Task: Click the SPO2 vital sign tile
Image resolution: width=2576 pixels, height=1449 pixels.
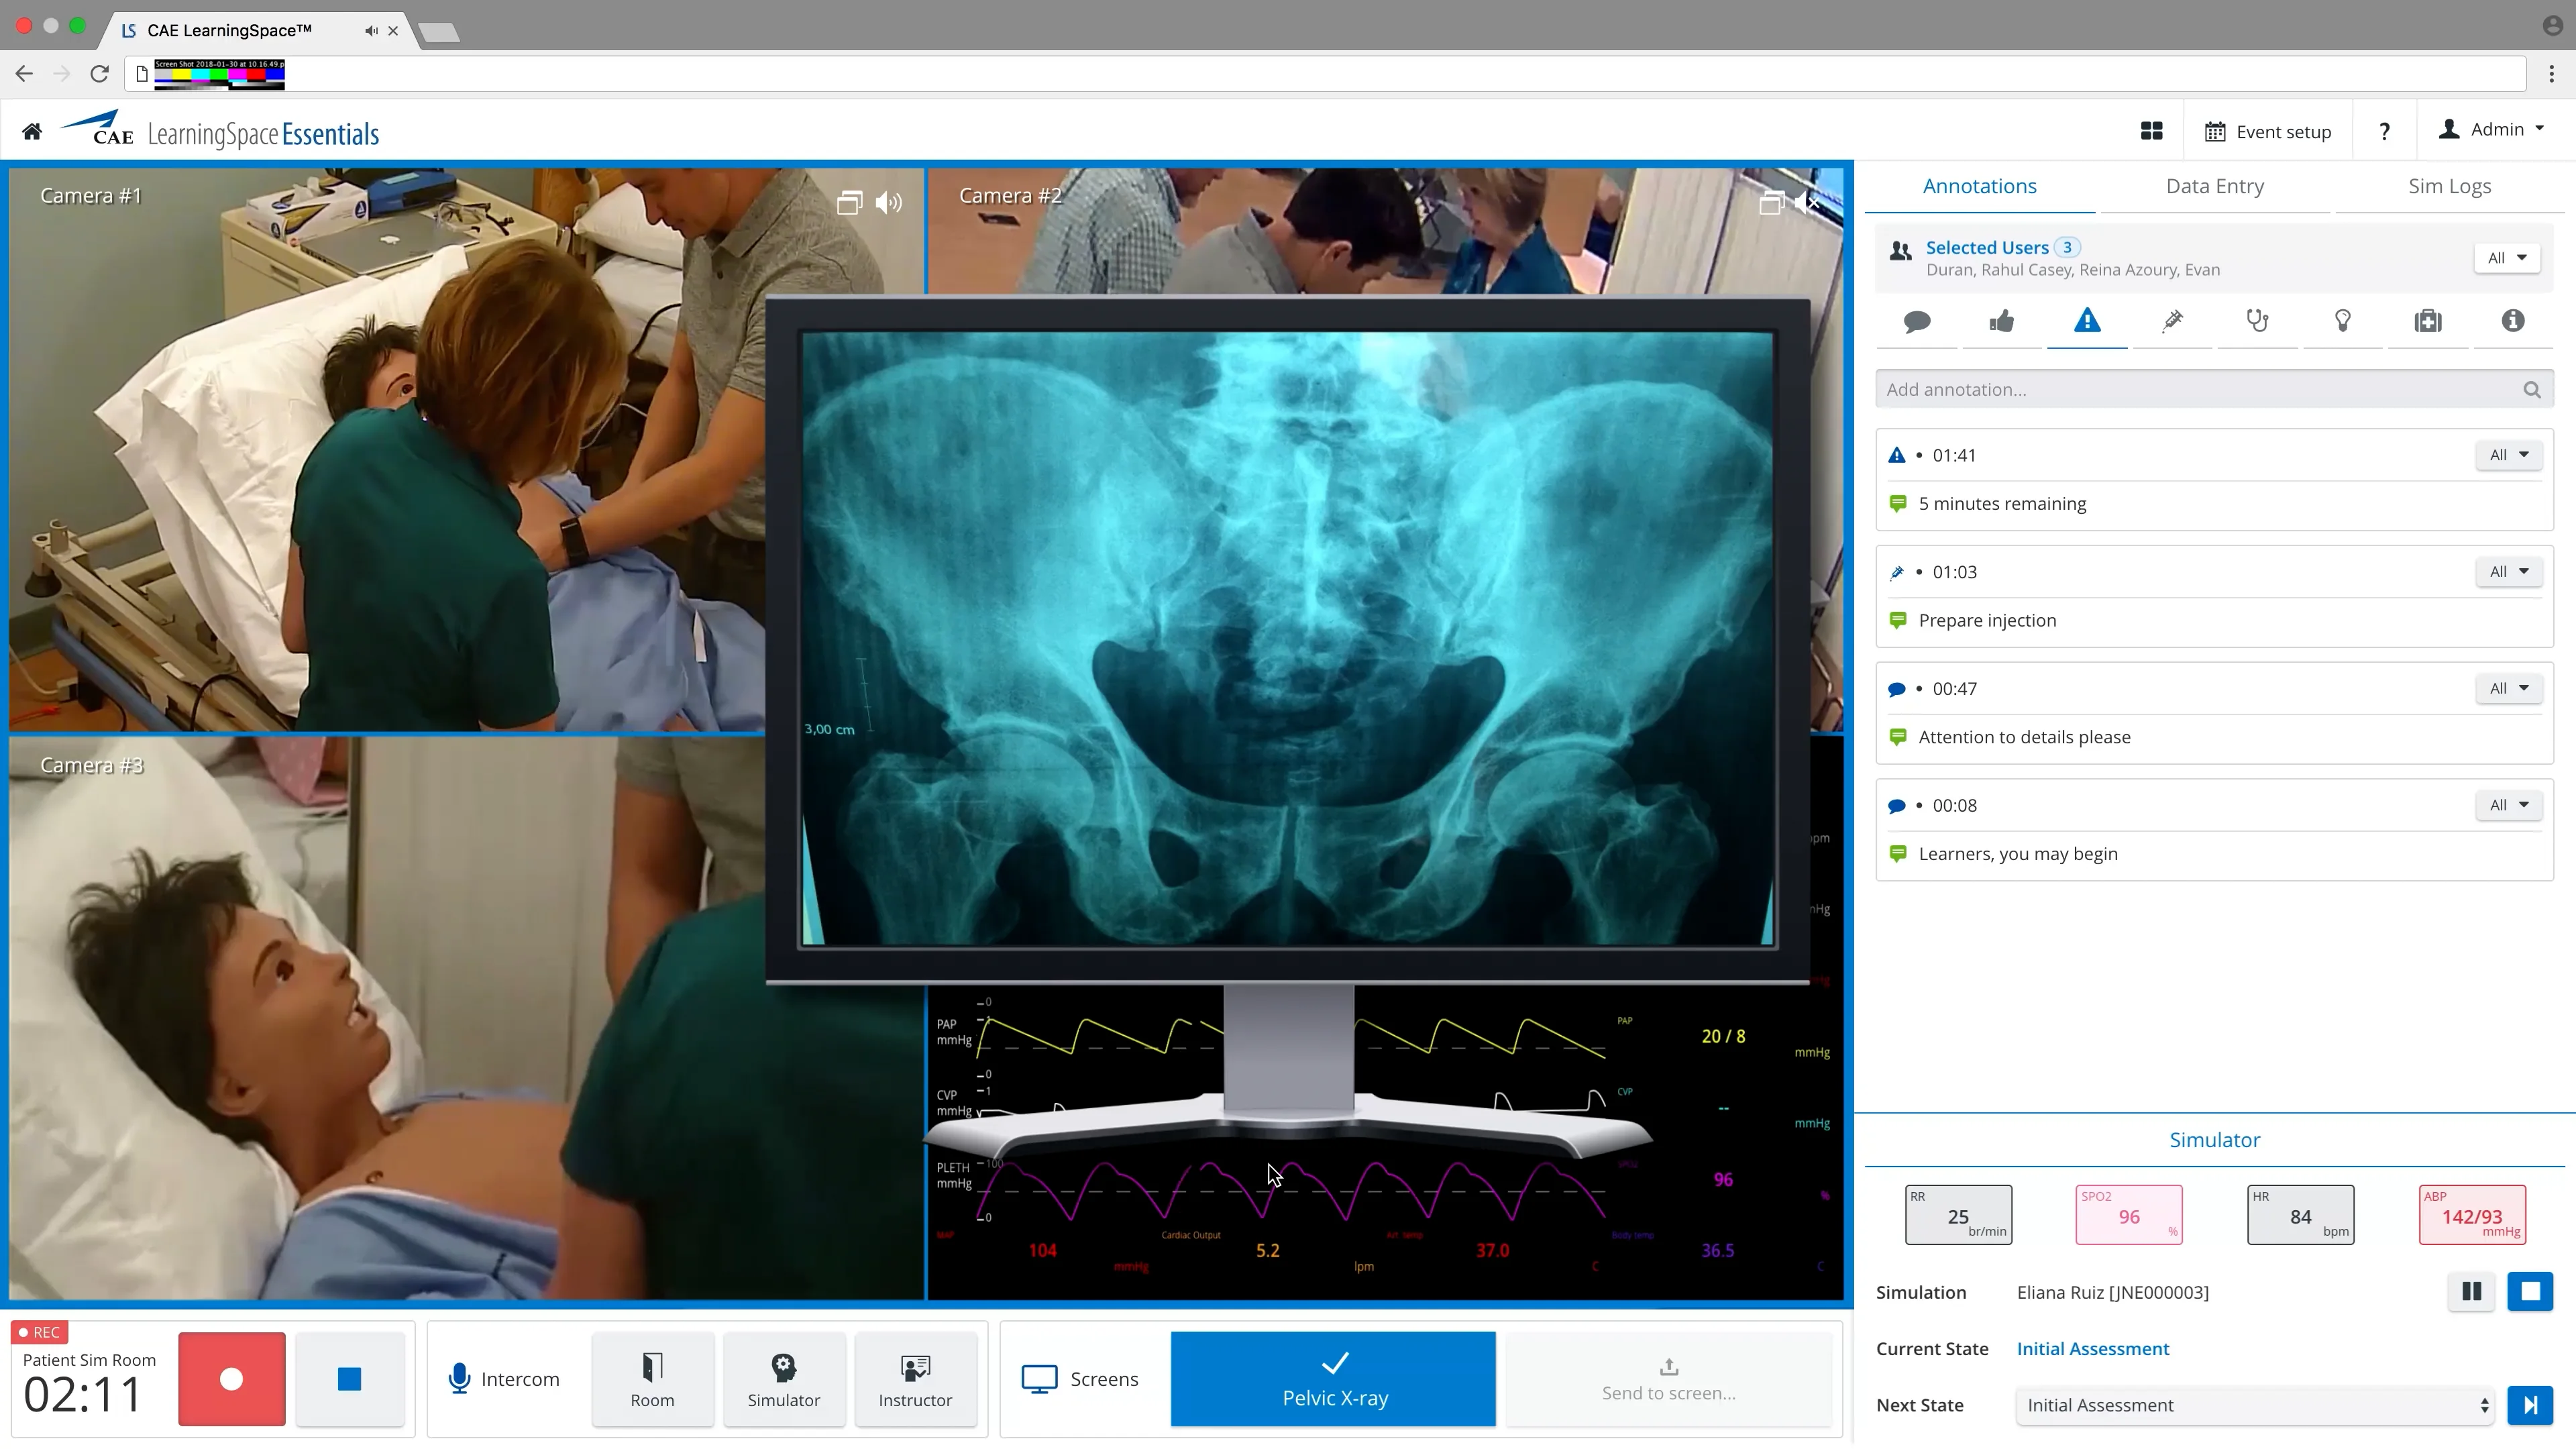Action: [x=2129, y=1215]
